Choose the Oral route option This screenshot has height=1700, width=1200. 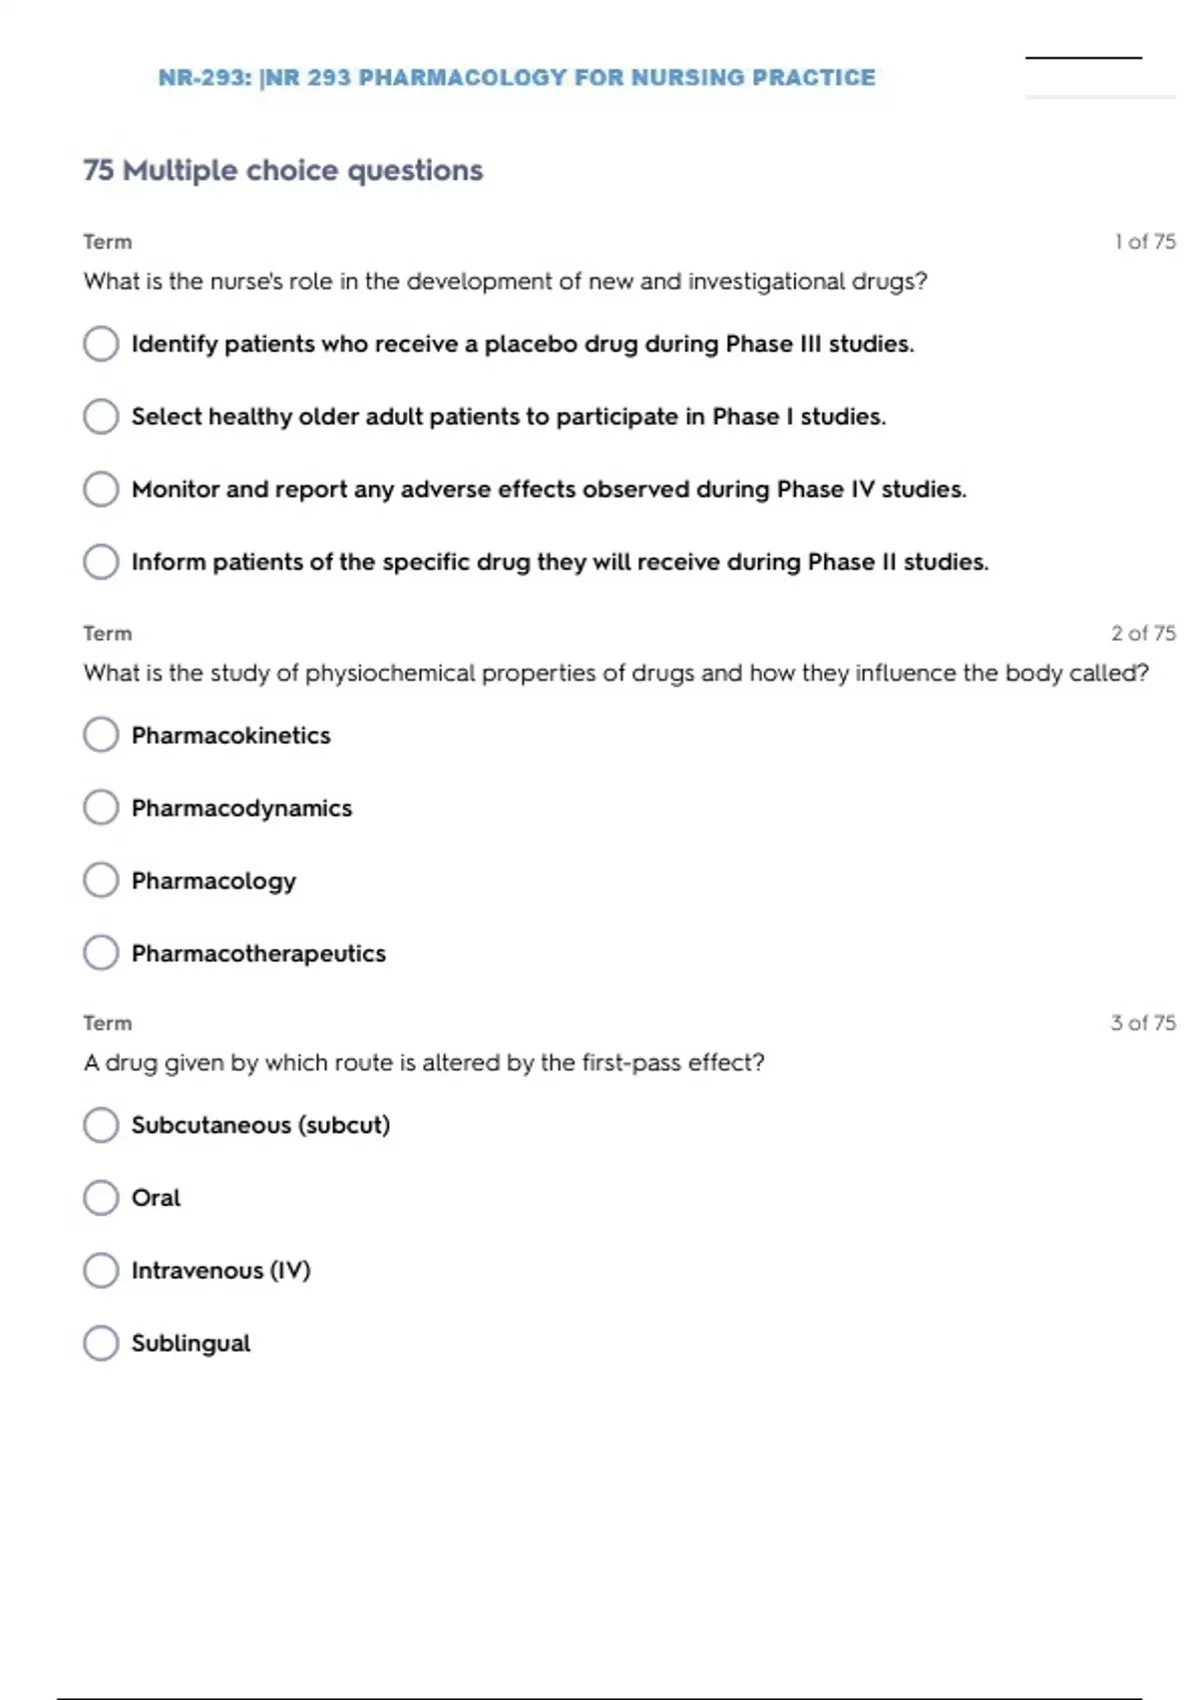[101, 1198]
